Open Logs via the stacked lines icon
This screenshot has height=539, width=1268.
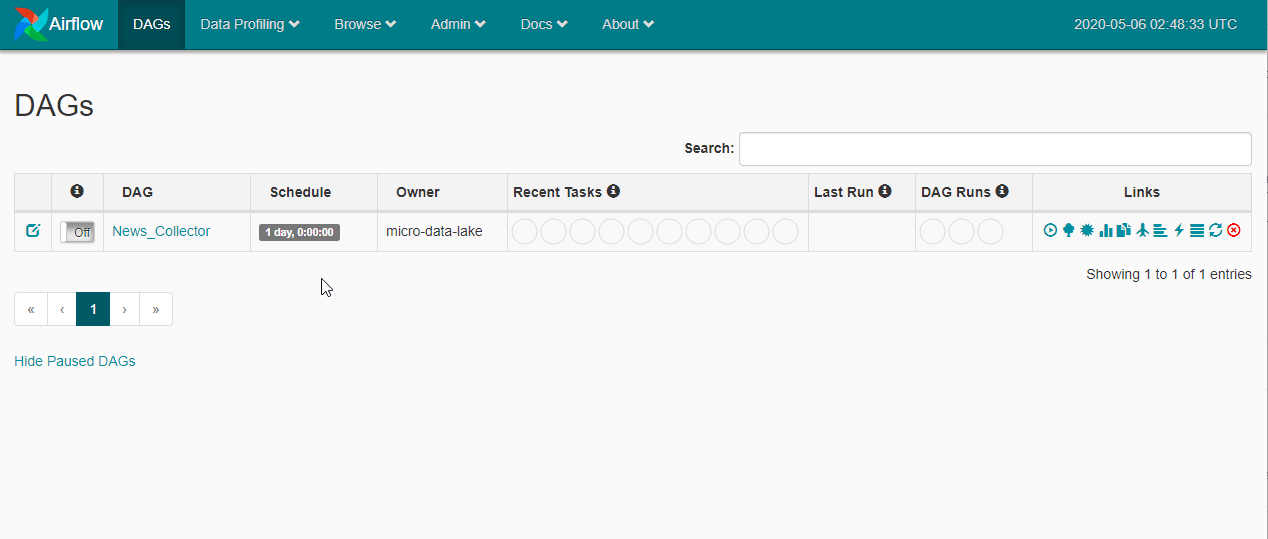(x=1197, y=230)
